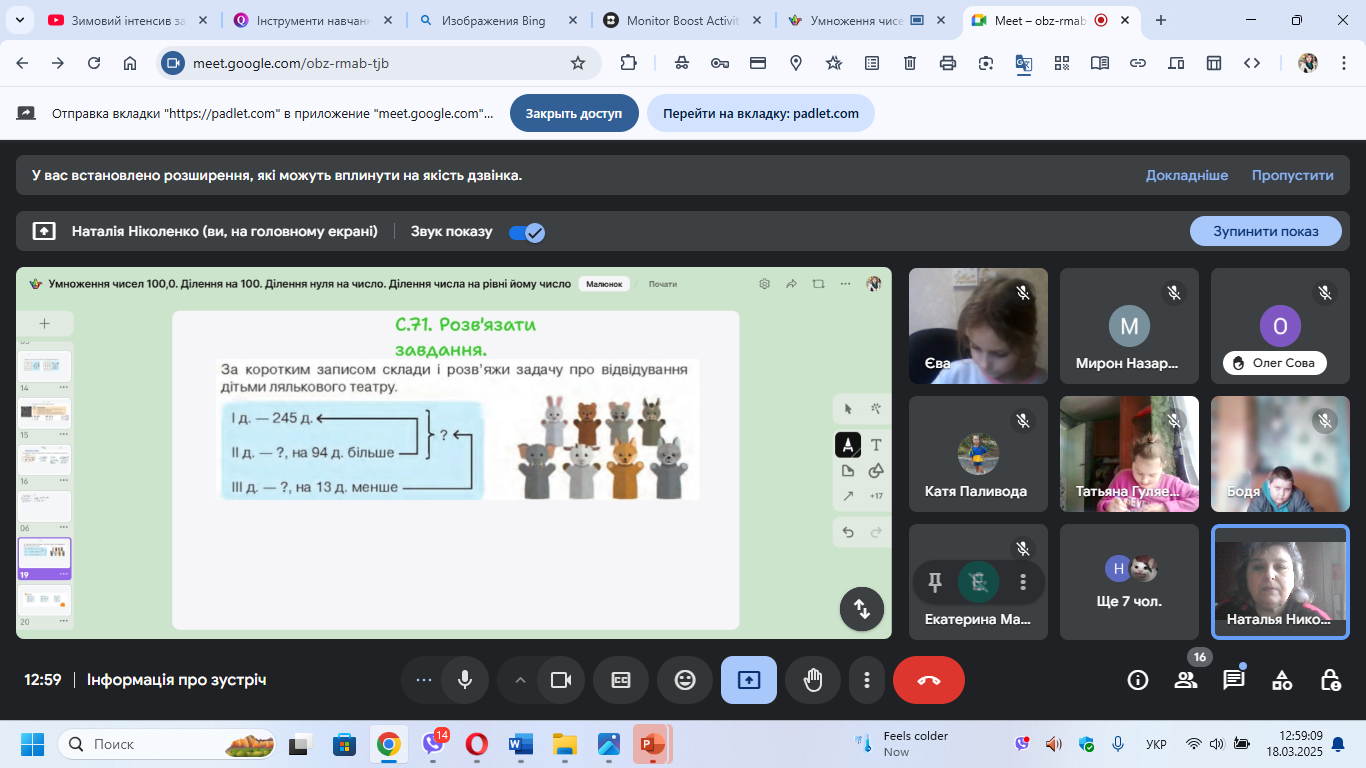Open the Padlet three-dots menu in header
Screen dimensions: 1366x768
(846, 284)
